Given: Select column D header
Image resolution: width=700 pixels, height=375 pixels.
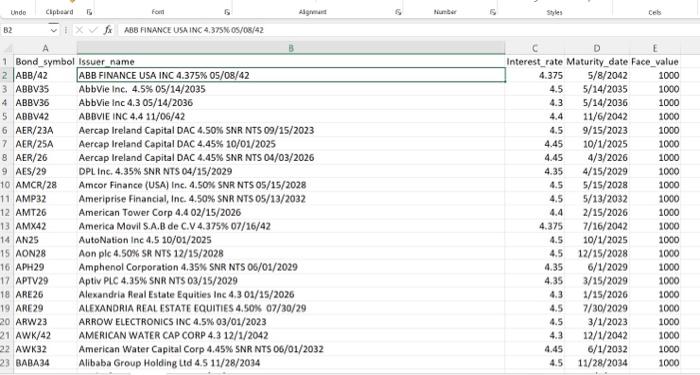Looking at the screenshot, I should 597,48.
